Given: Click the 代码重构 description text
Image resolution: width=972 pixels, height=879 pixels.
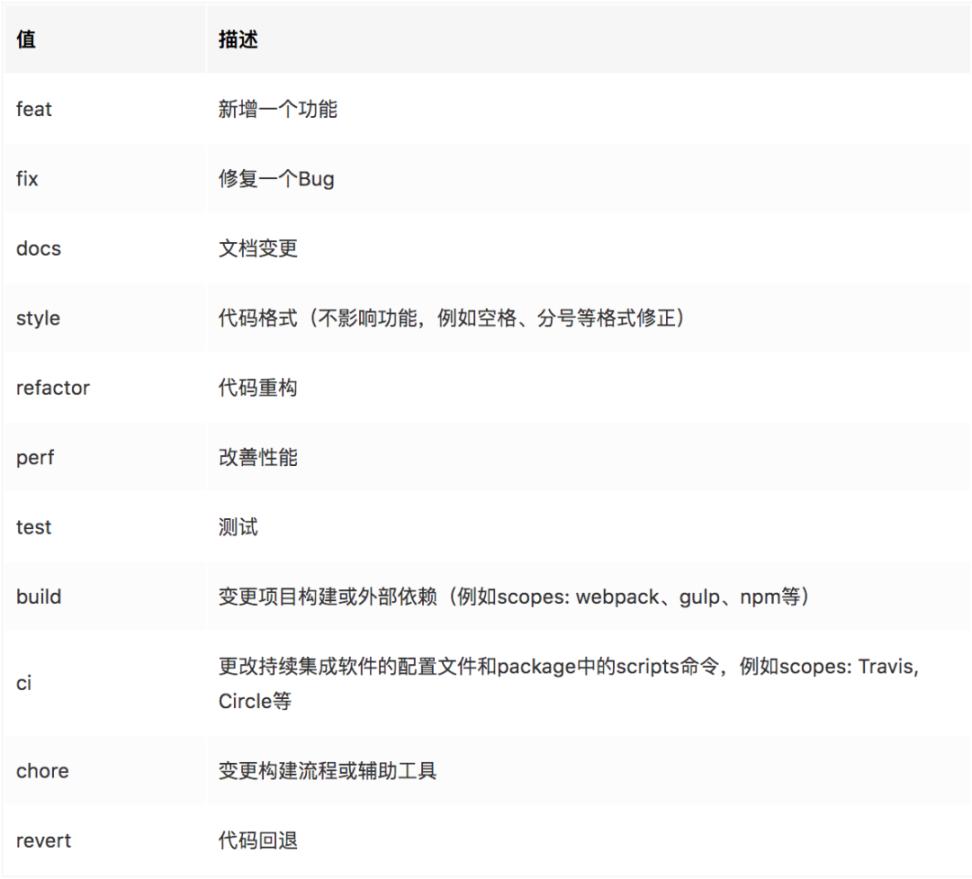Looking at the screenshot, I should (258, 388).
